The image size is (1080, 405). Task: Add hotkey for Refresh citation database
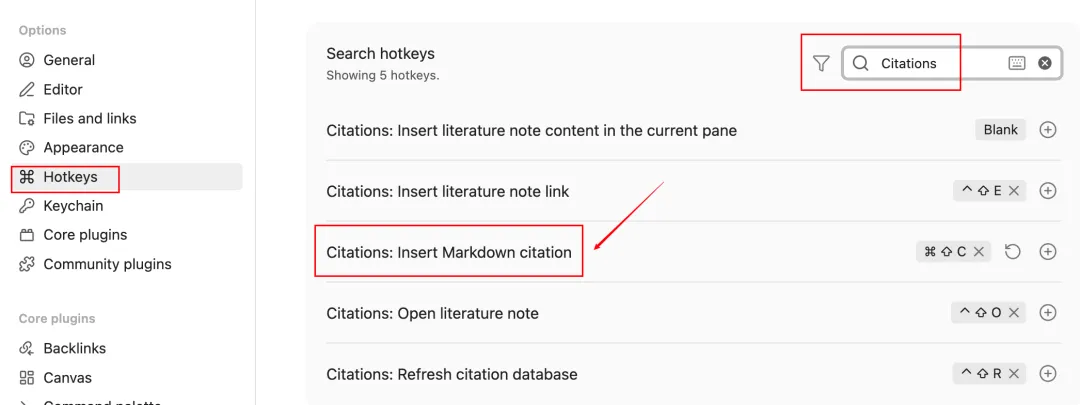click(1048, 374)
